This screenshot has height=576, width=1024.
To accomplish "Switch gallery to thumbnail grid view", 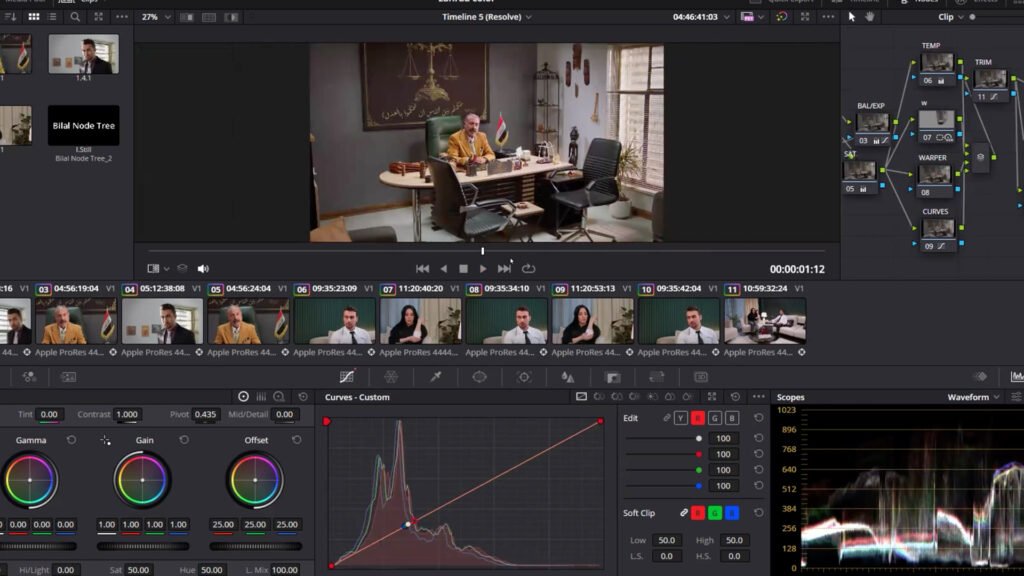I will point(33,17).
